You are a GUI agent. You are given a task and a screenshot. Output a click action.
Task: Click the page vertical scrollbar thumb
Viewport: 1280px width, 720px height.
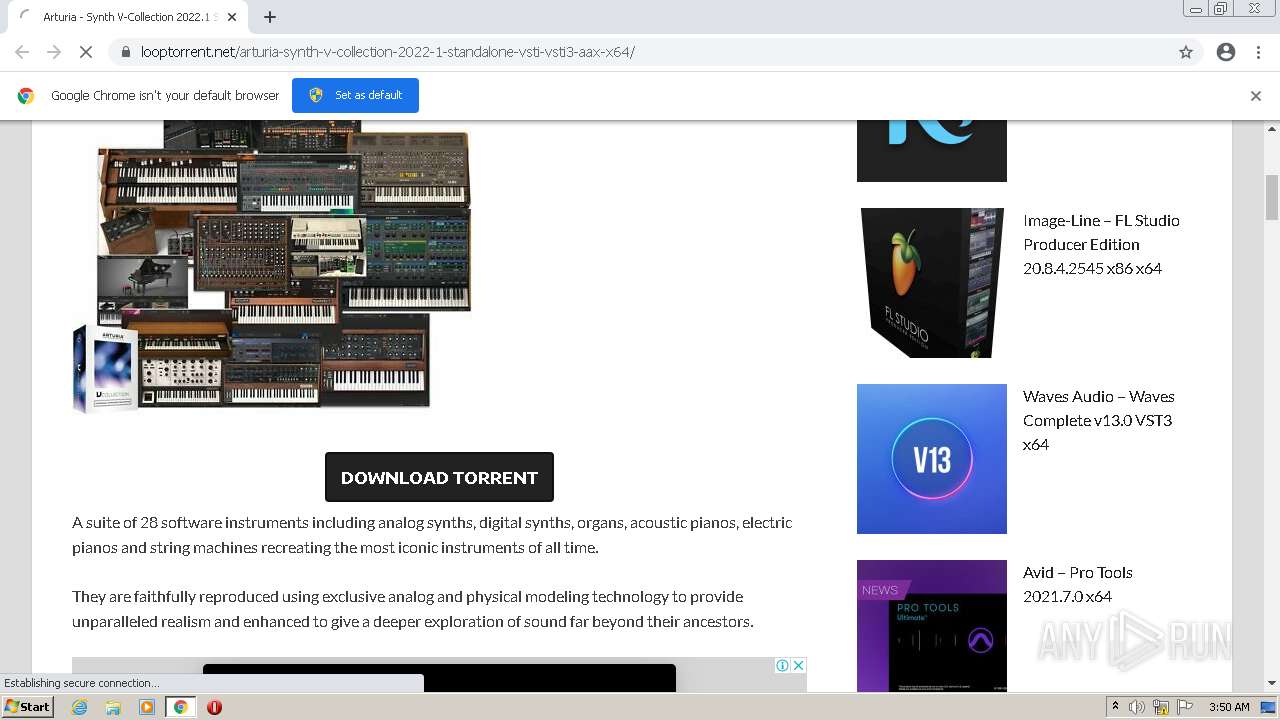pyautogui.click(x=1272, y=197)
